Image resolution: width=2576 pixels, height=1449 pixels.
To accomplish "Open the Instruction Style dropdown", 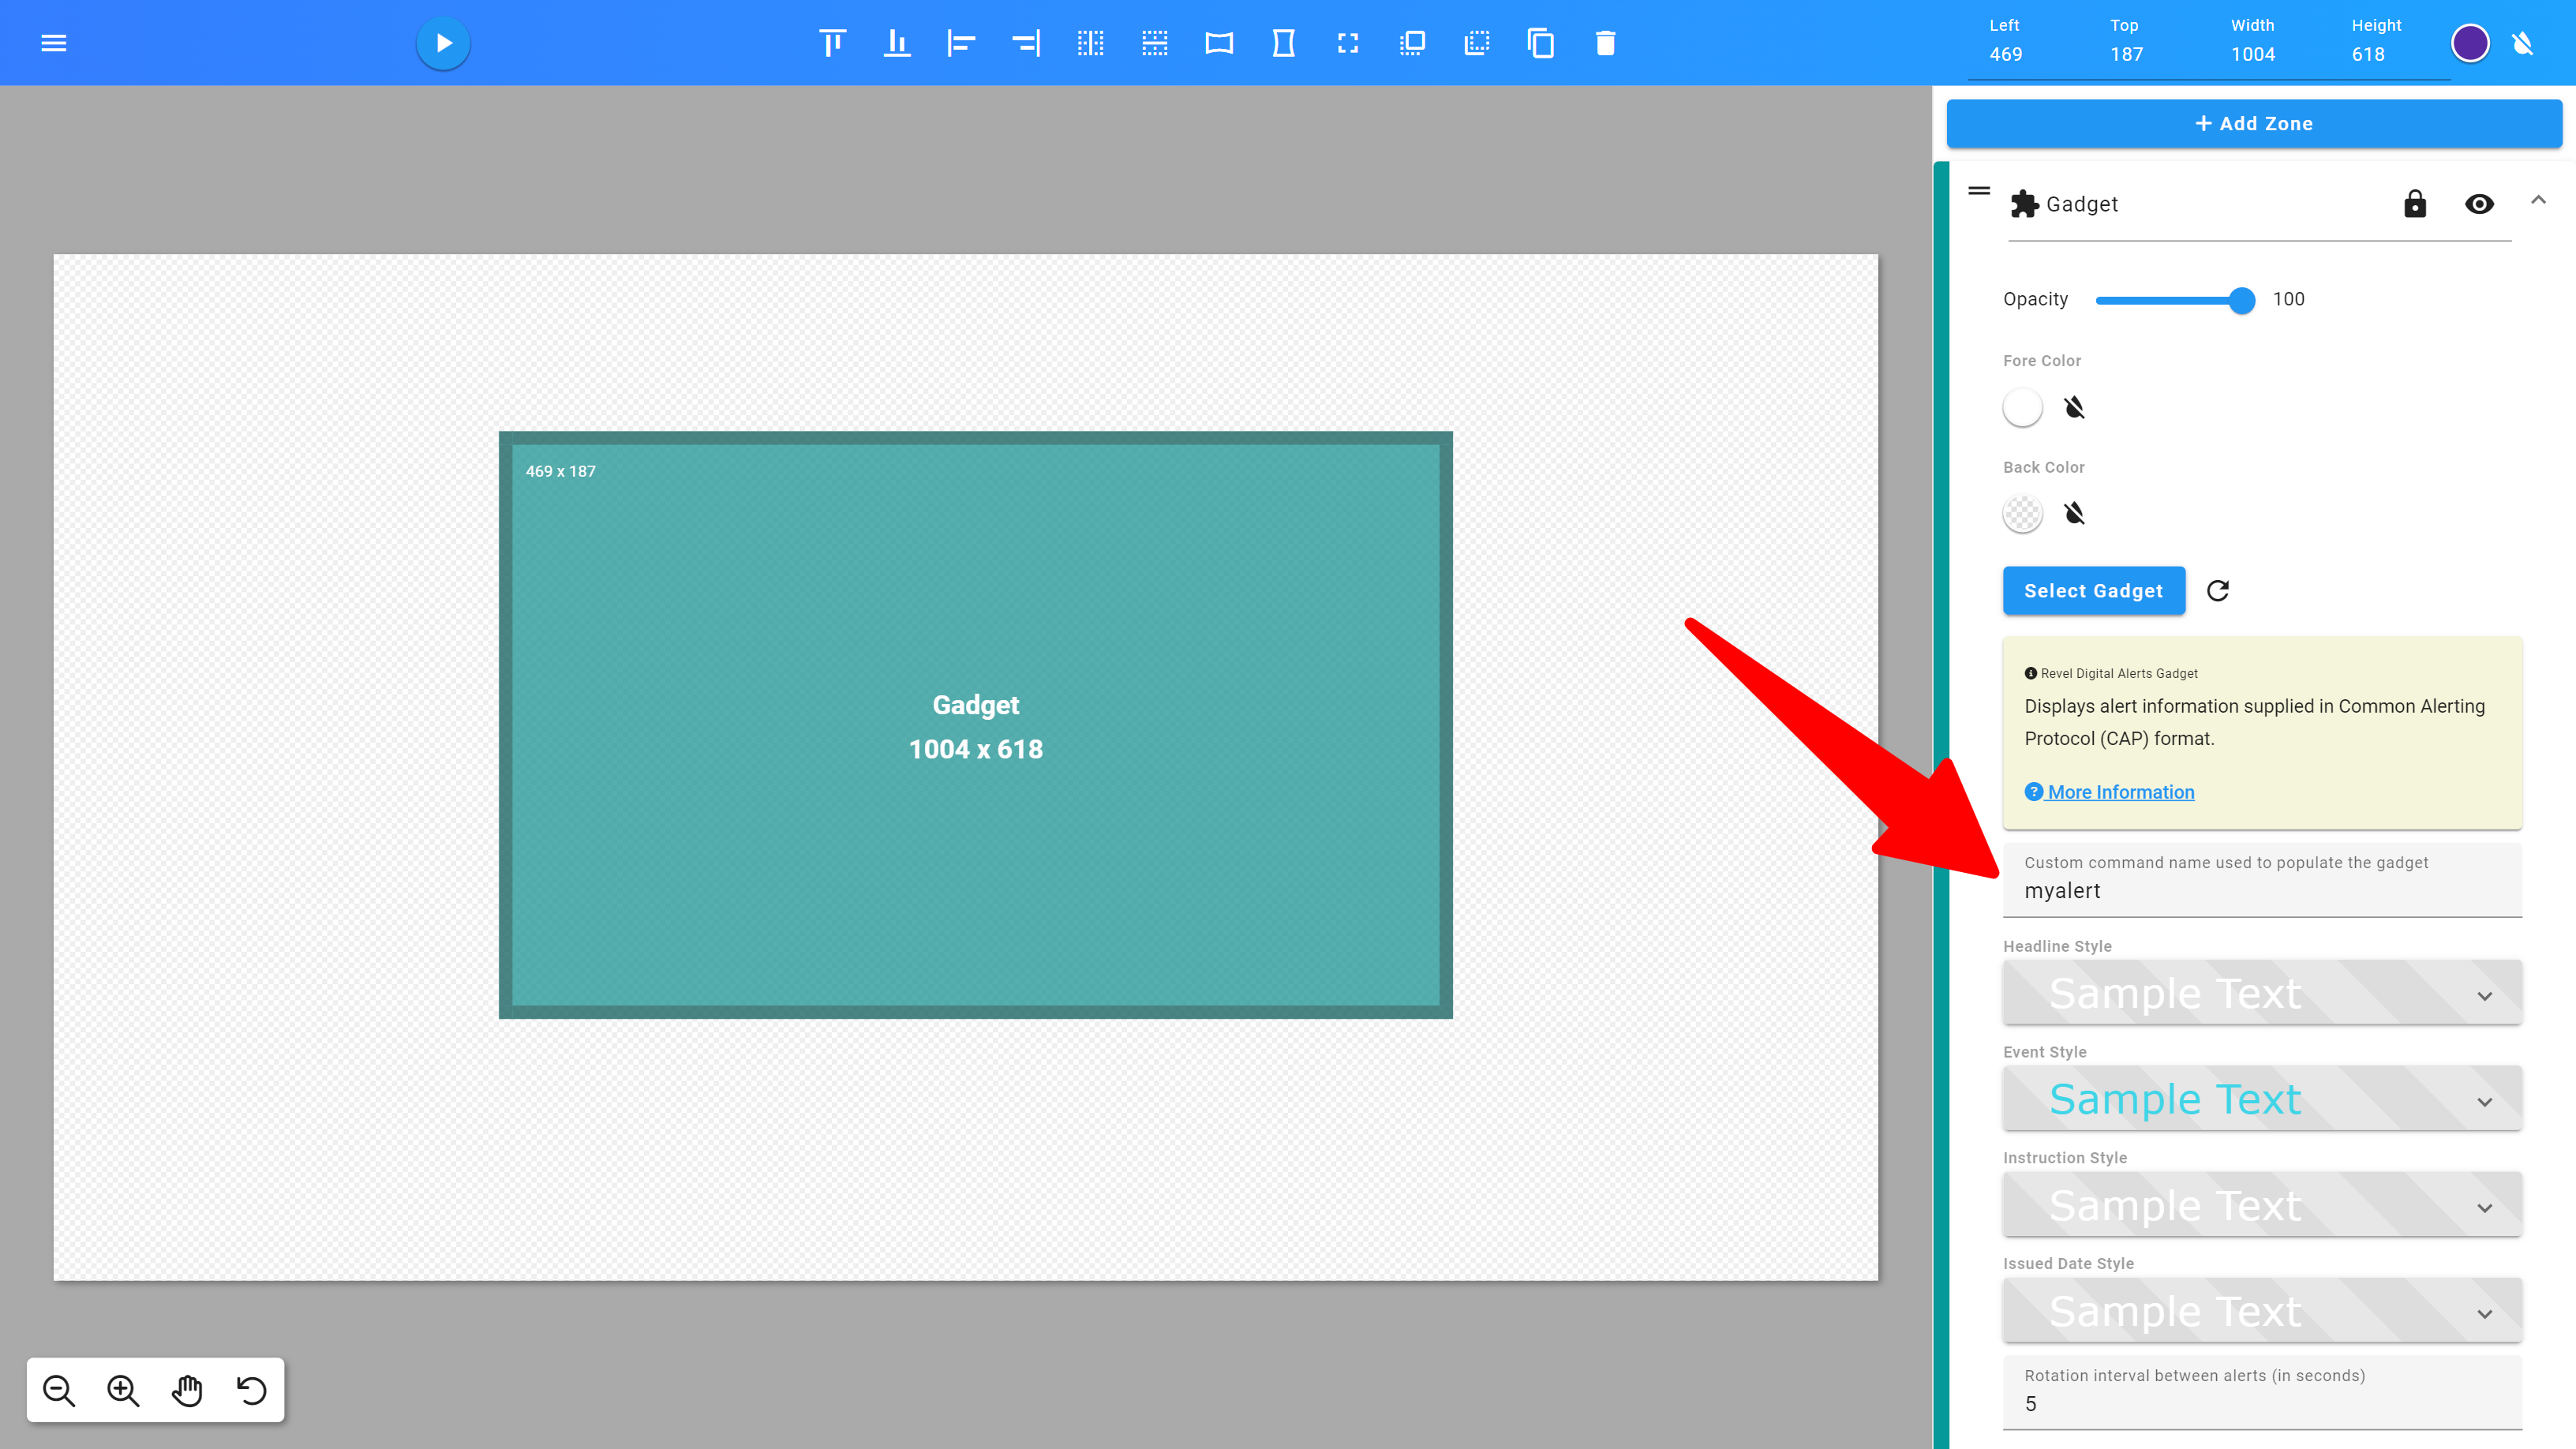I will [2262, 1205].
